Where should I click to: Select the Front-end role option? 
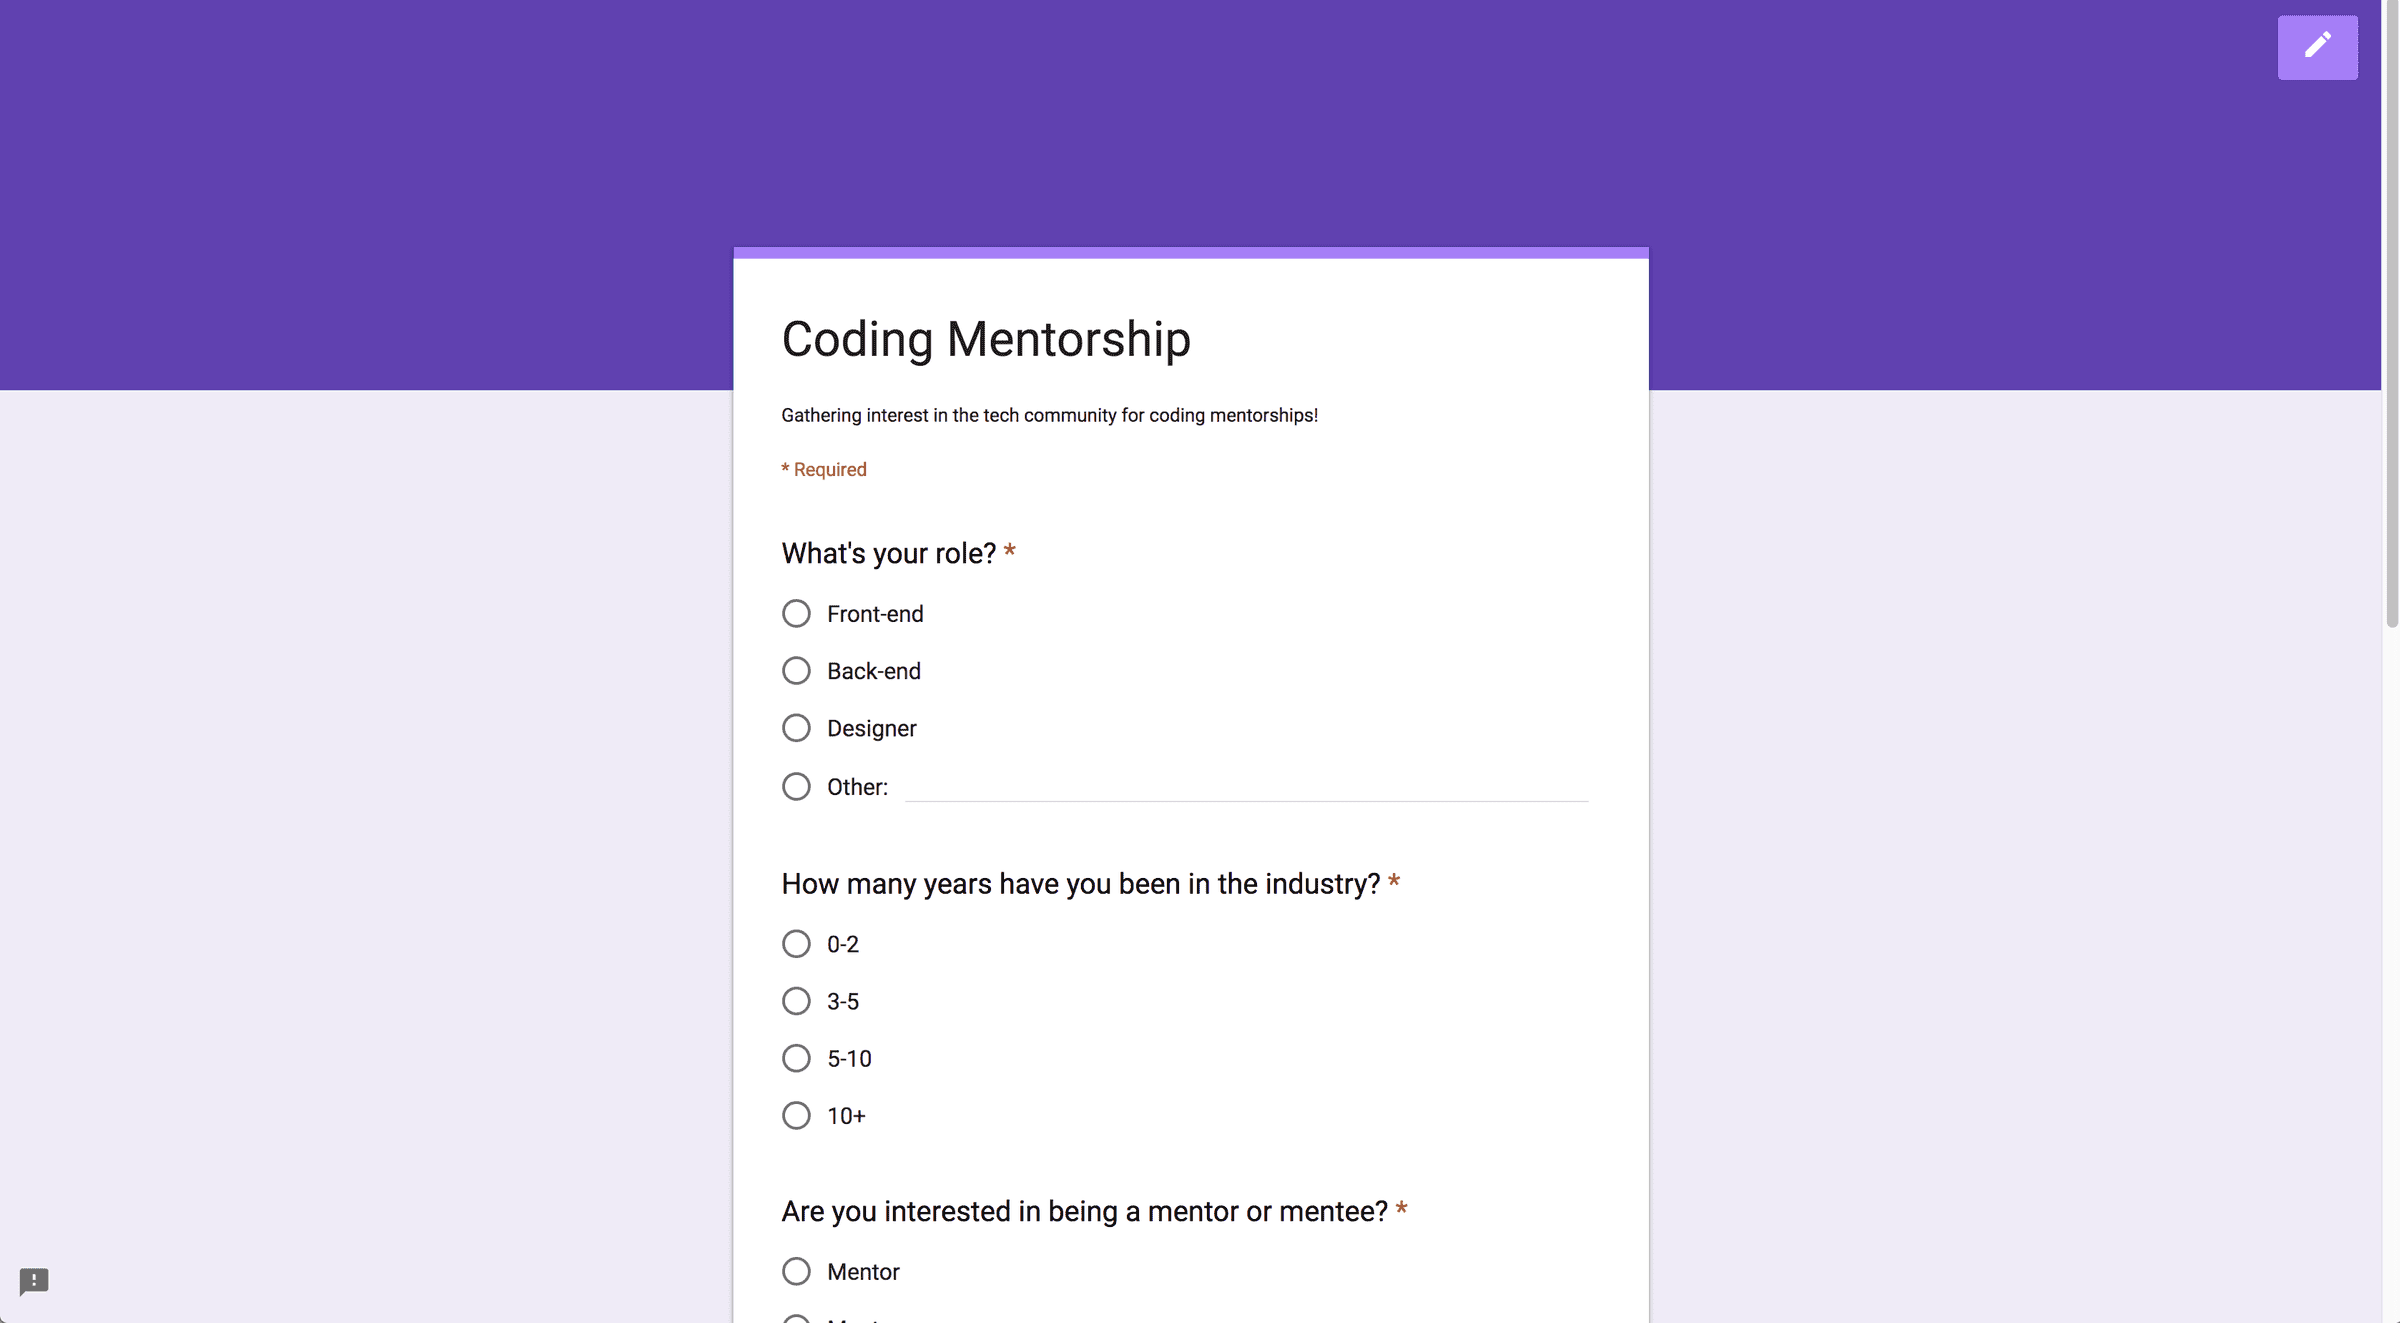[796, 613]
